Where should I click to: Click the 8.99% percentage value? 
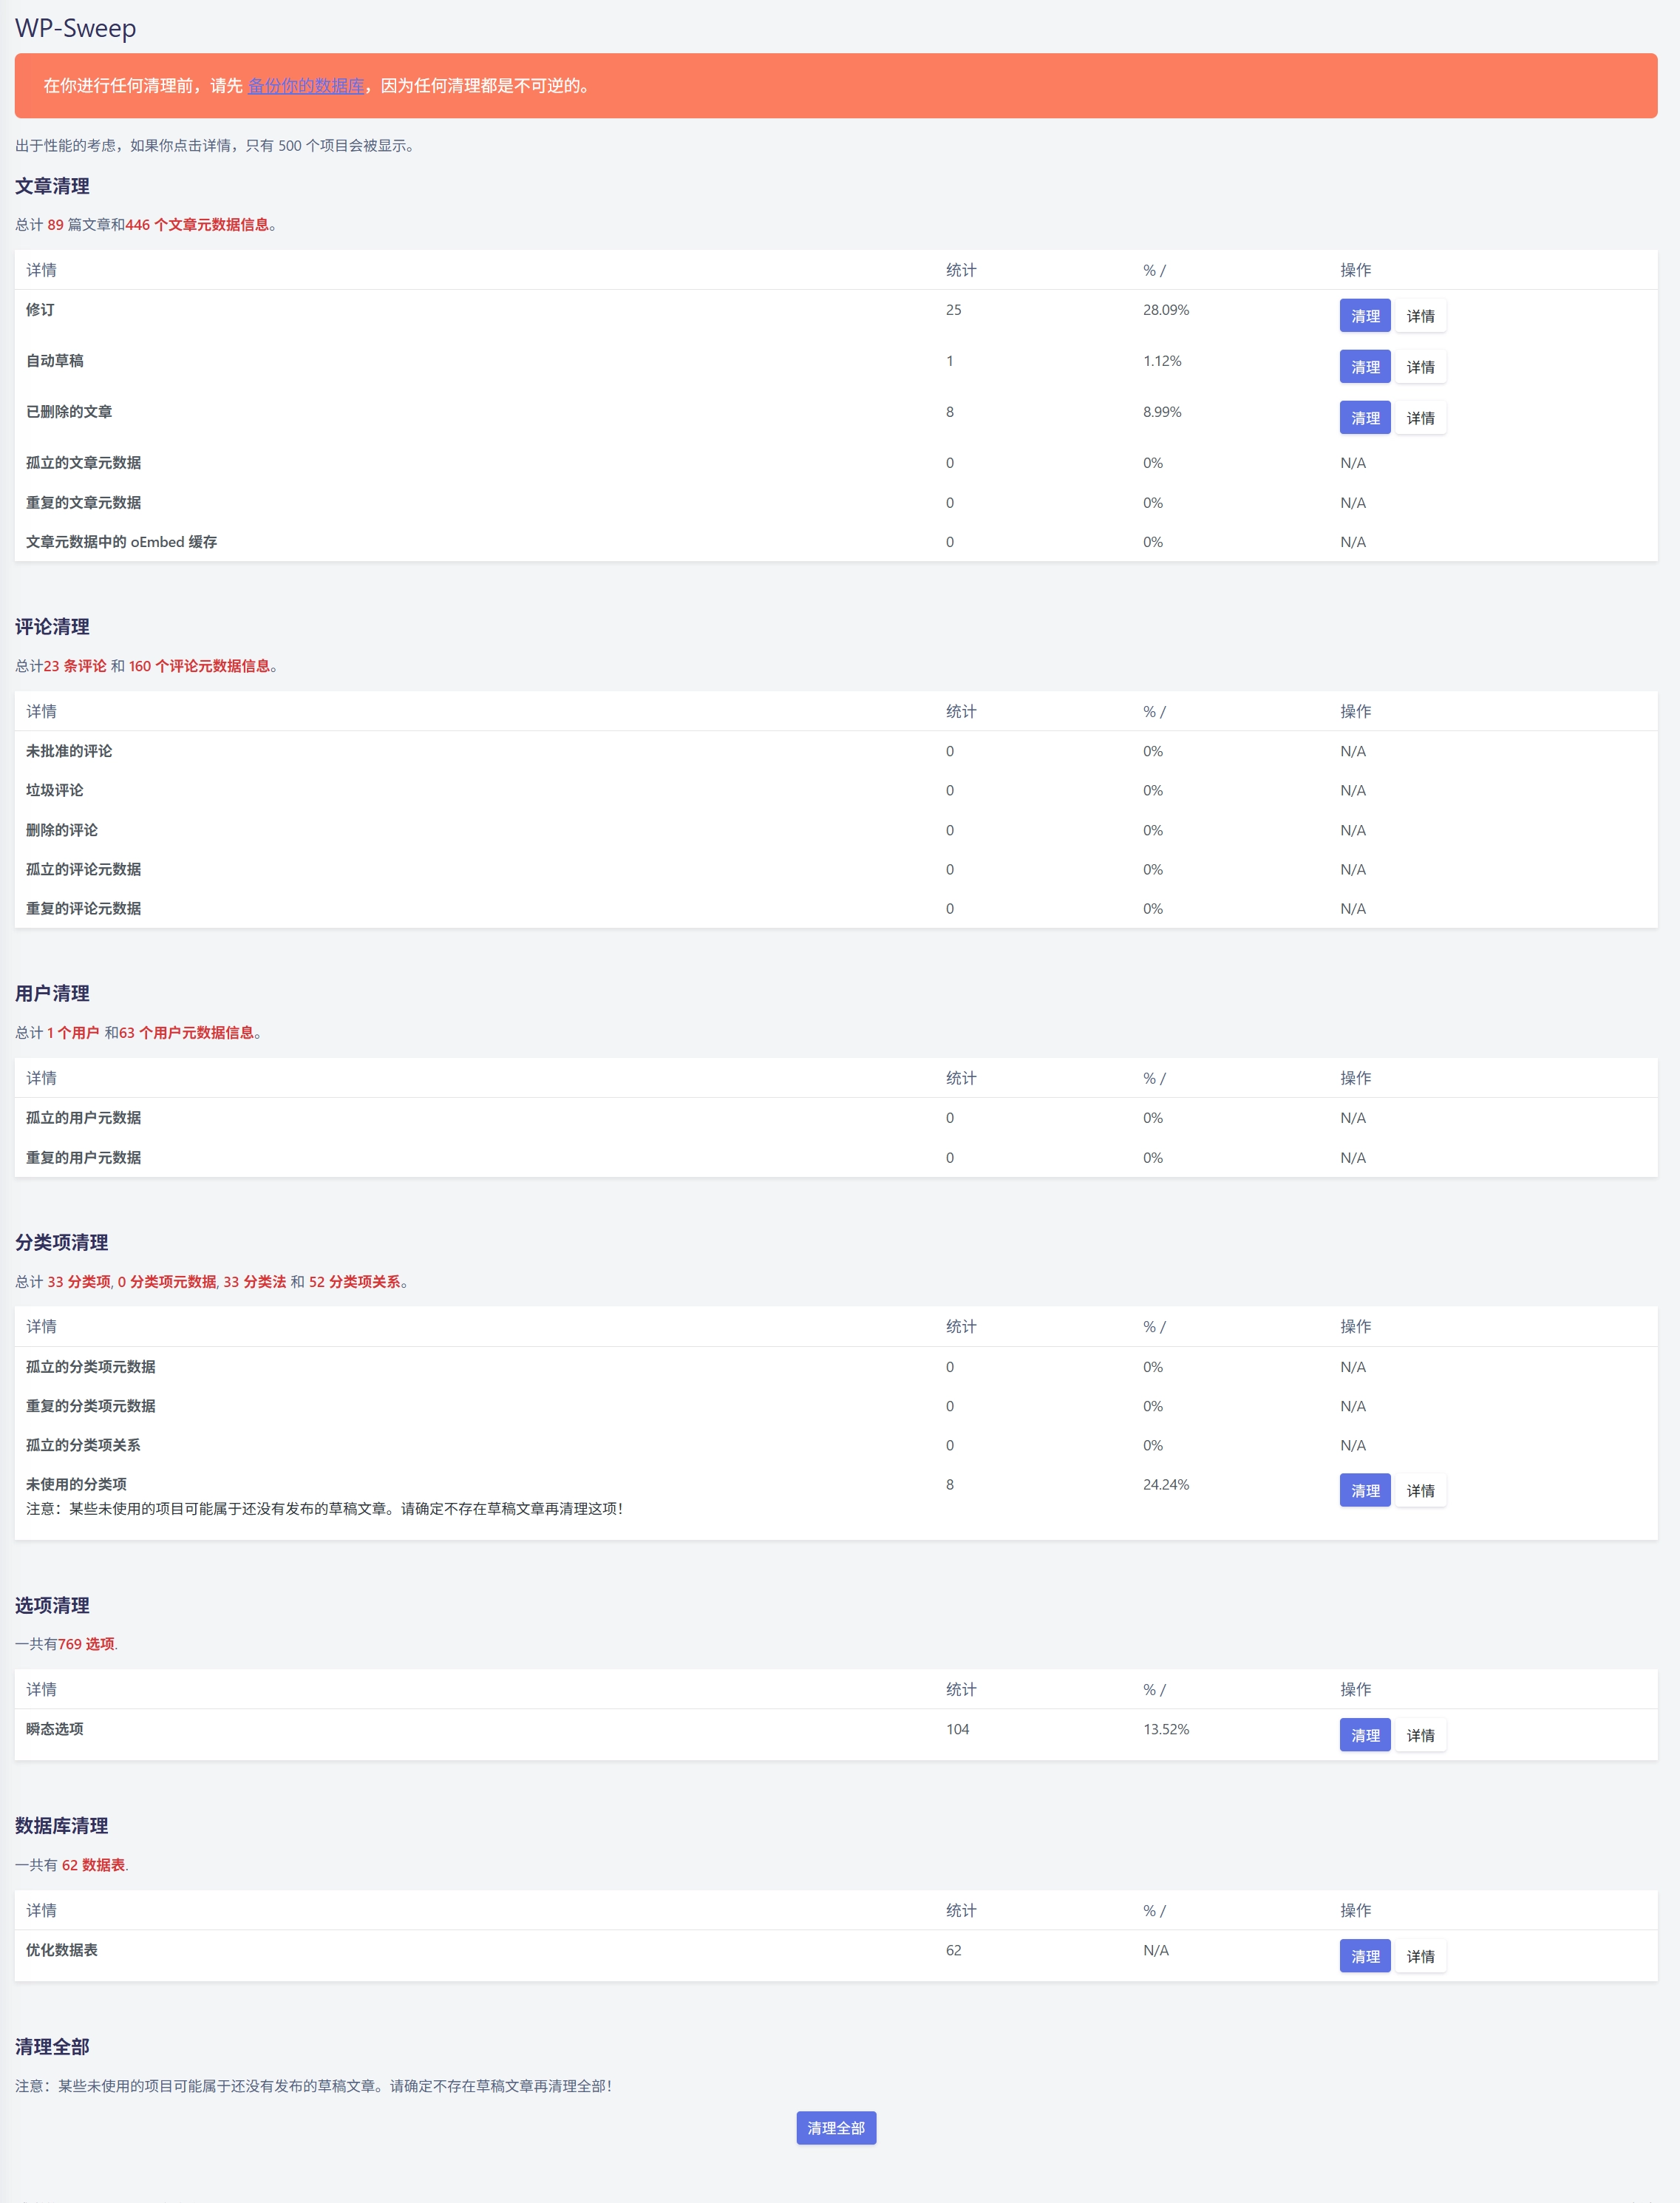1162,412
